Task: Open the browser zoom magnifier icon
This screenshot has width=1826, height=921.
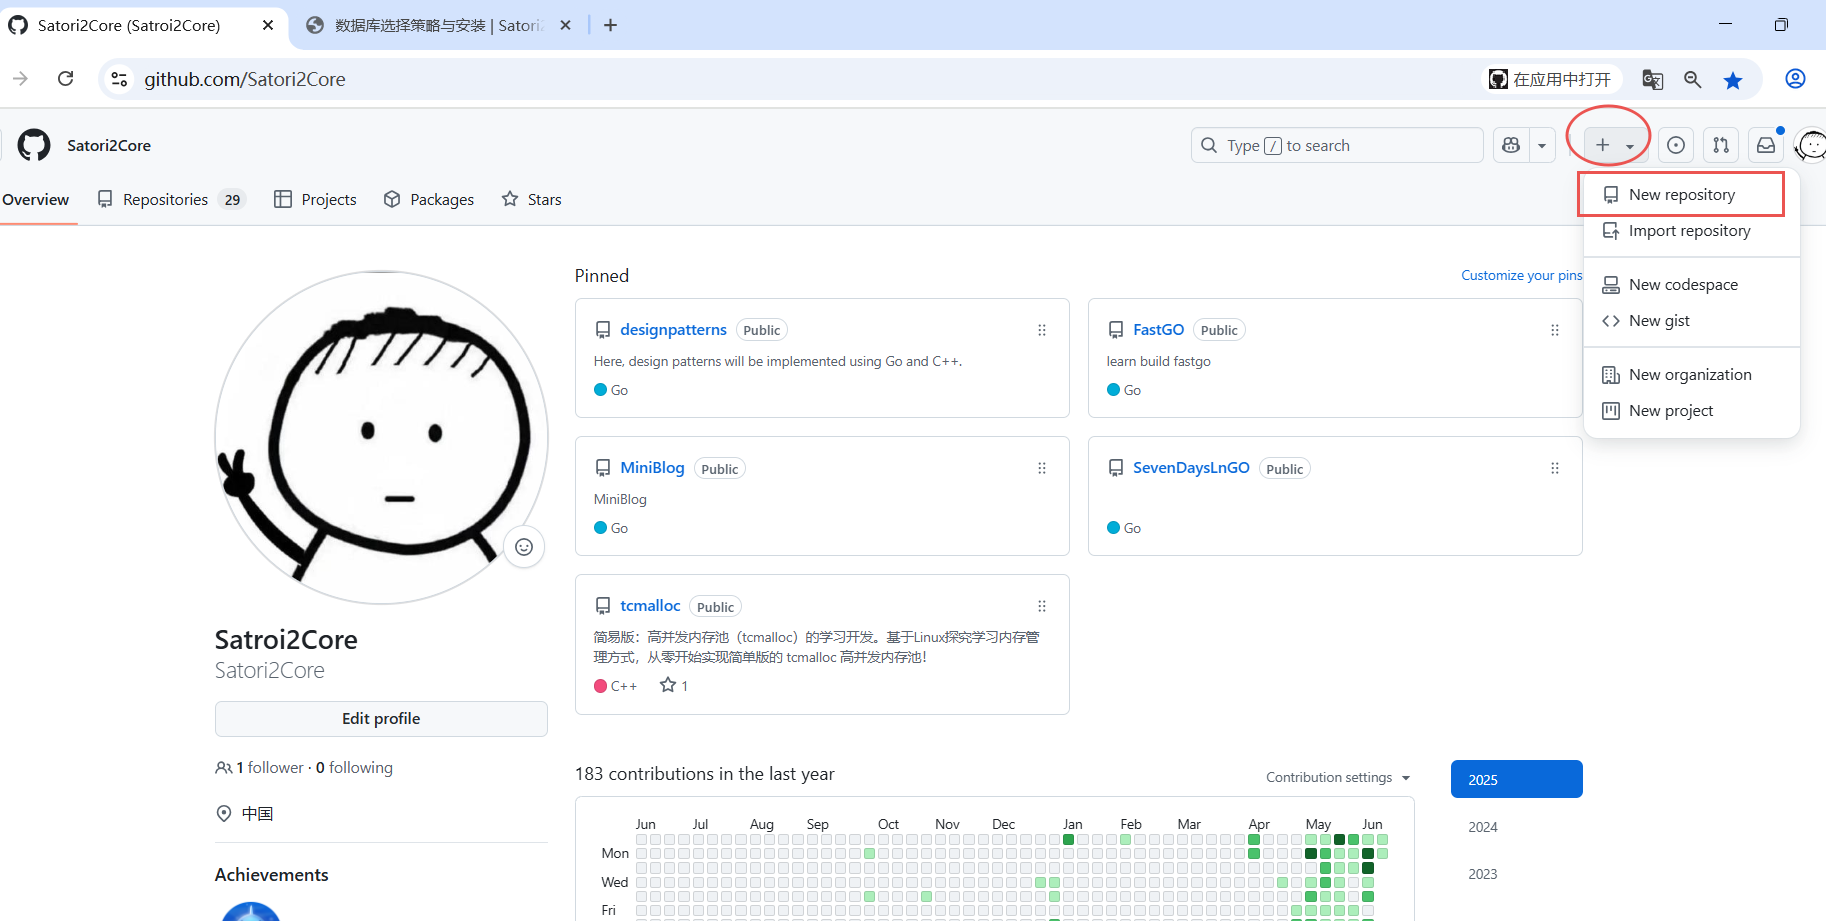Action: click(1692, 79)
